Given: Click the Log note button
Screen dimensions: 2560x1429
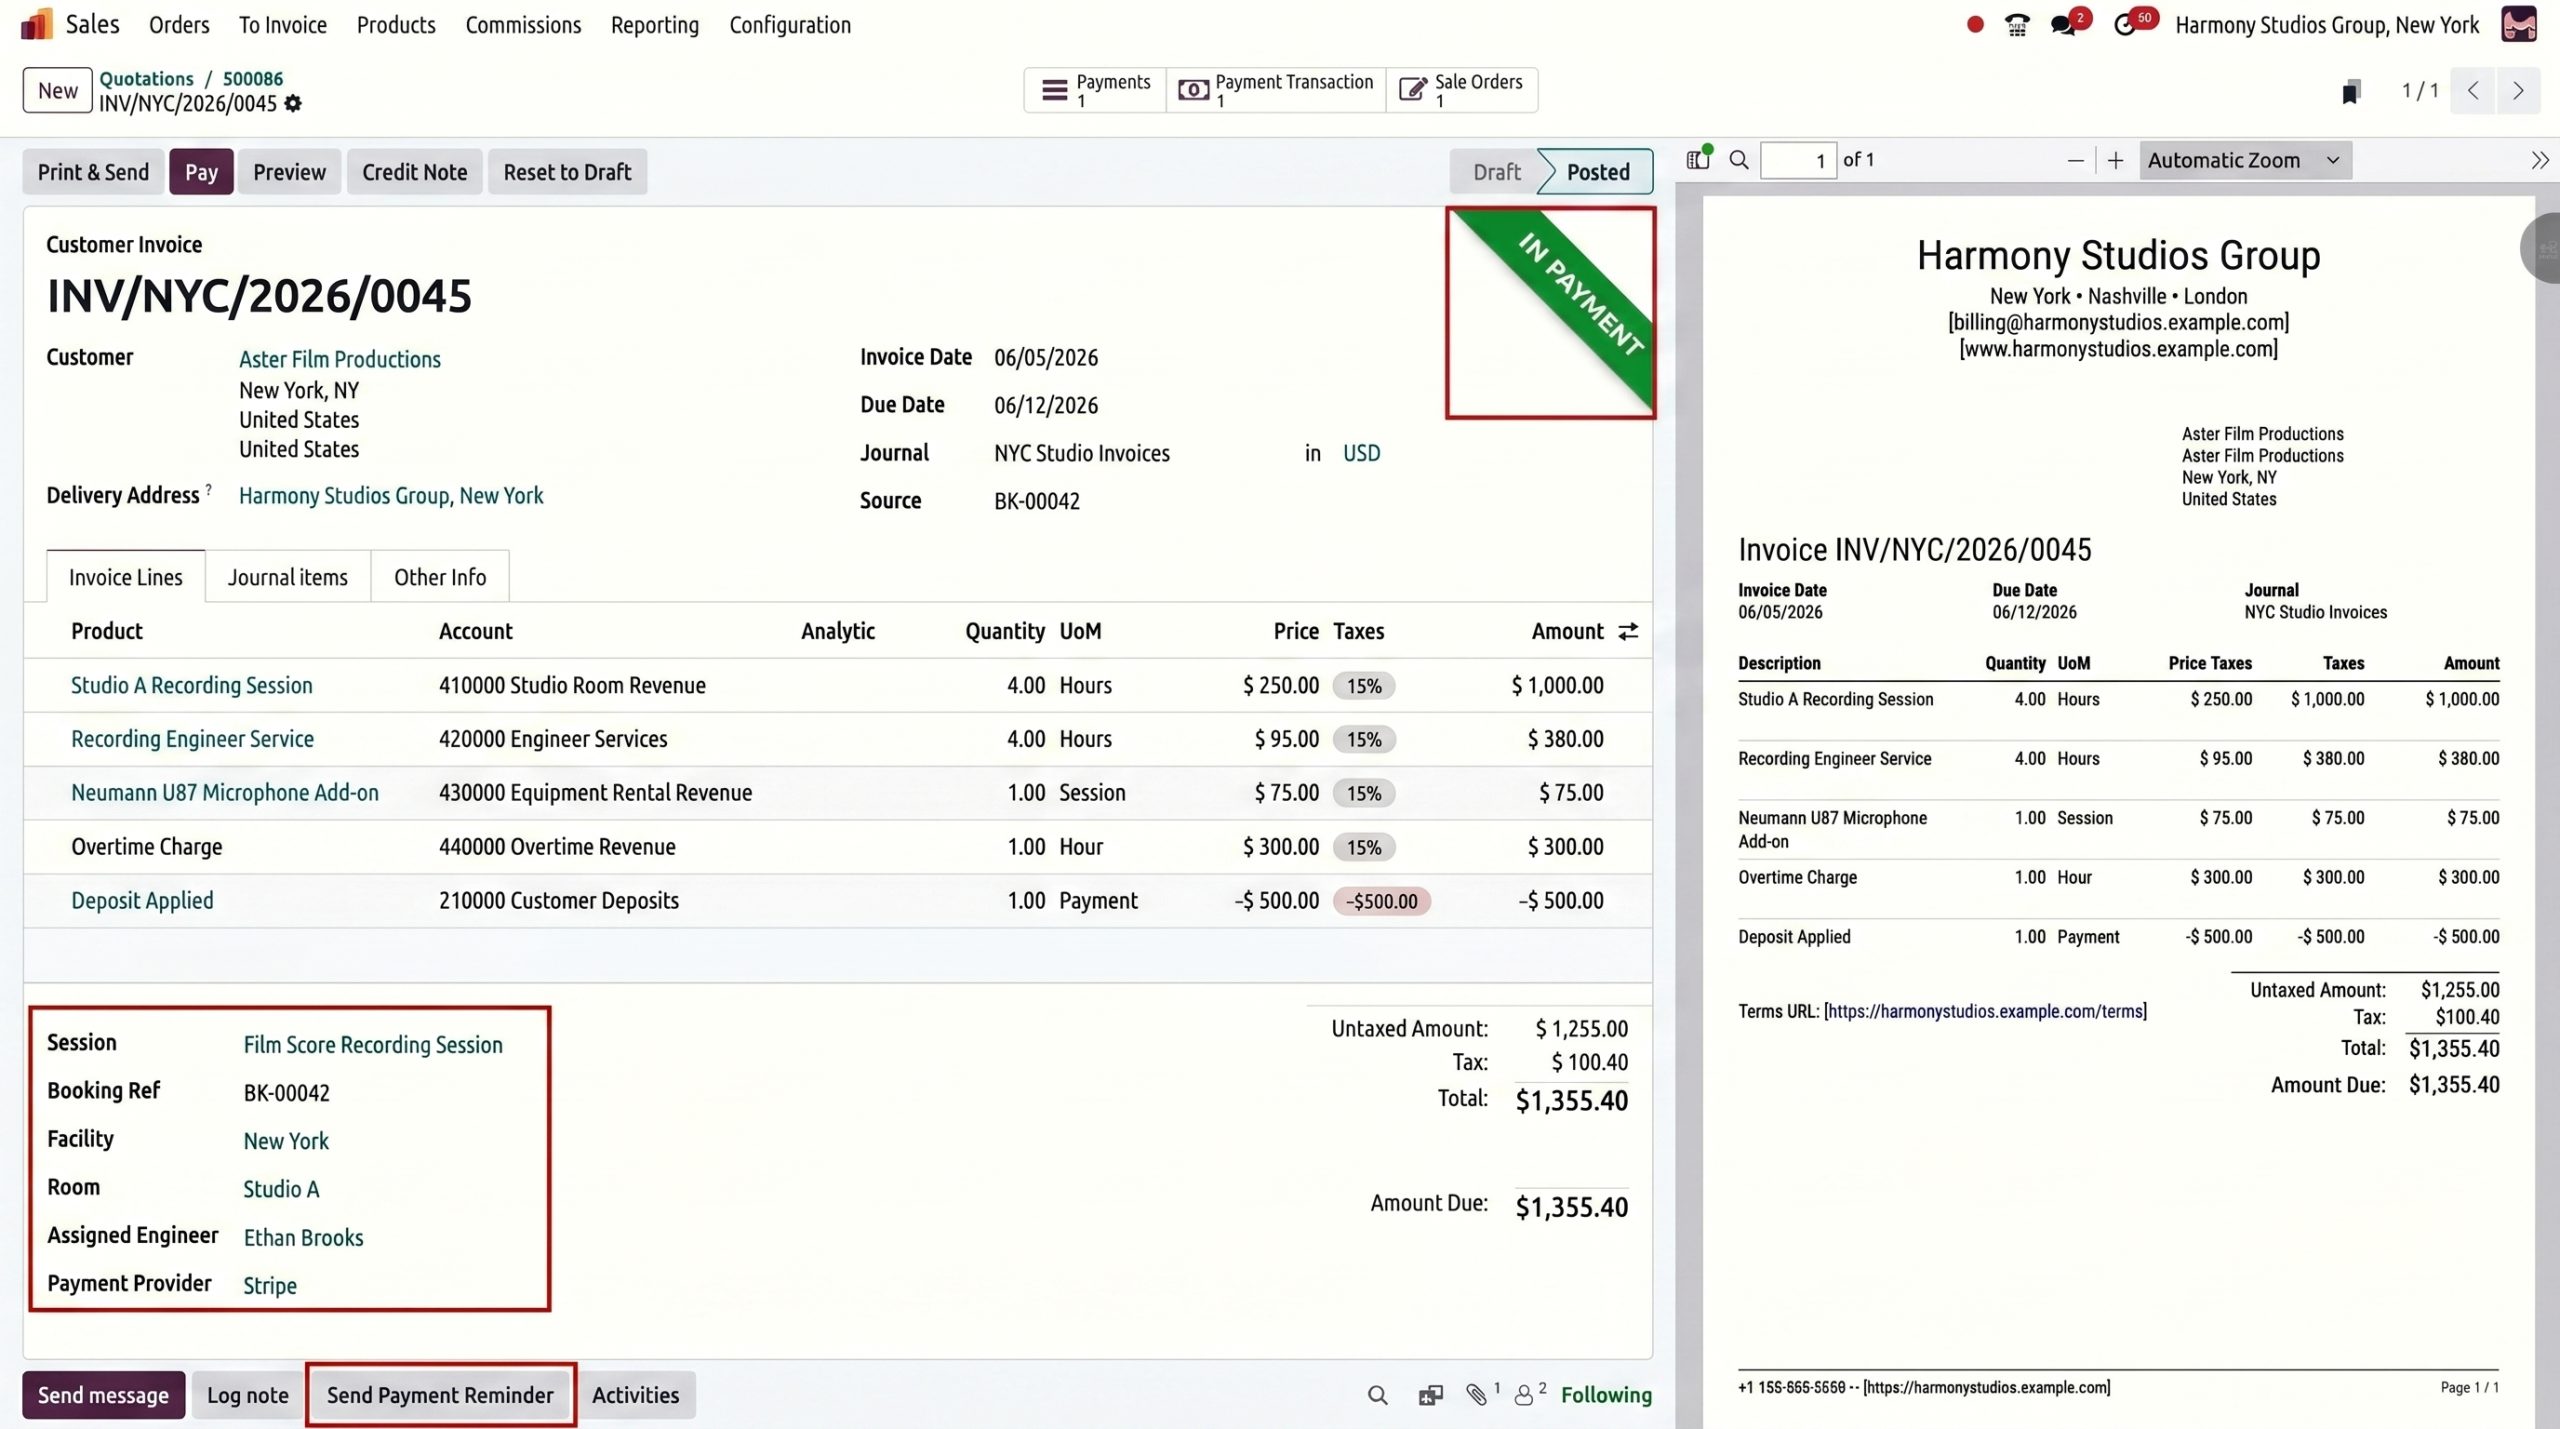Looking at the screenshot, I should point(248,1395).
